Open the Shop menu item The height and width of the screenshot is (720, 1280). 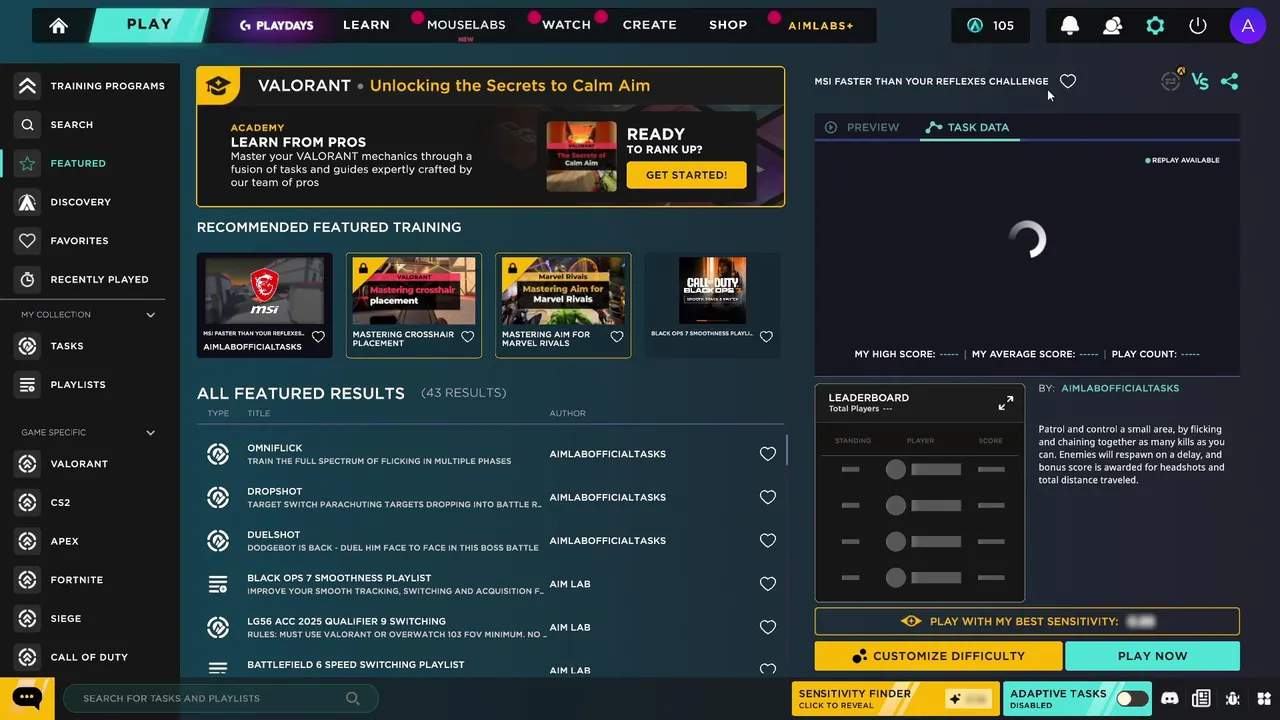[x=728, y=25]
